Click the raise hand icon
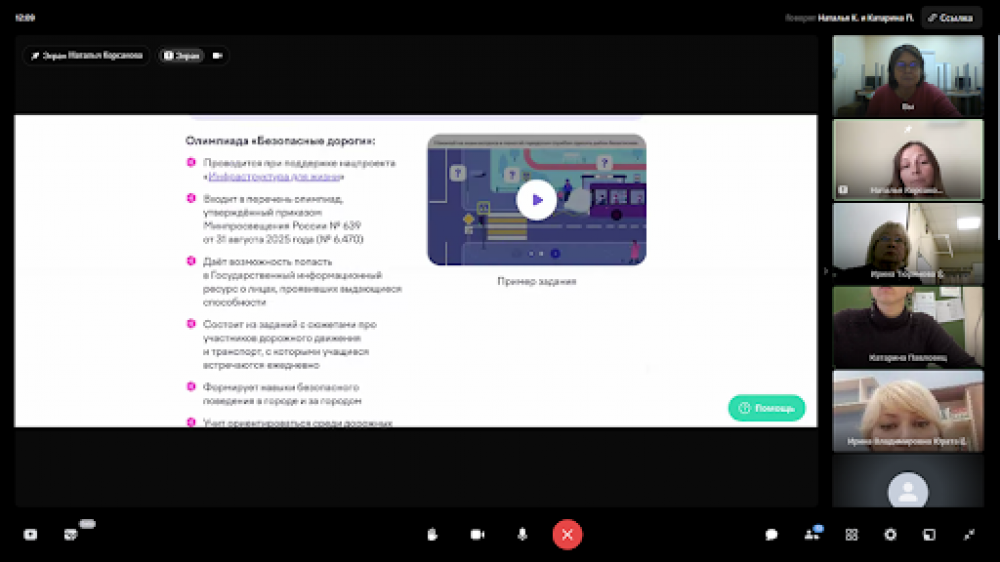Viewport: 1000px width, 562px height. (432, 535)
